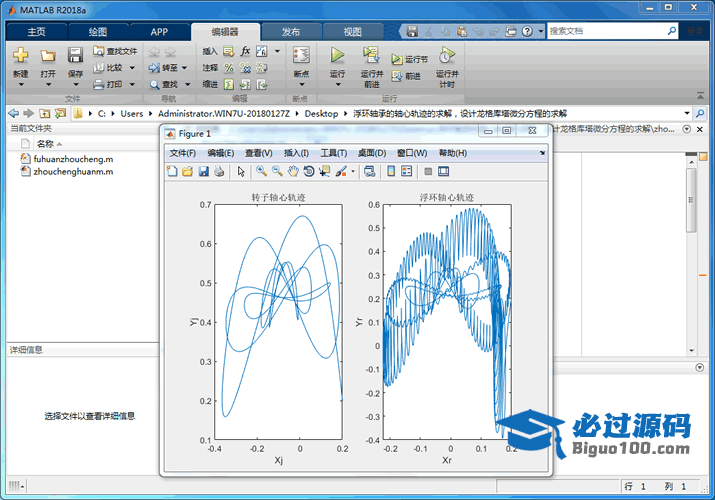Toggle insert legend icon in Figure

click(x=406, y=171)
